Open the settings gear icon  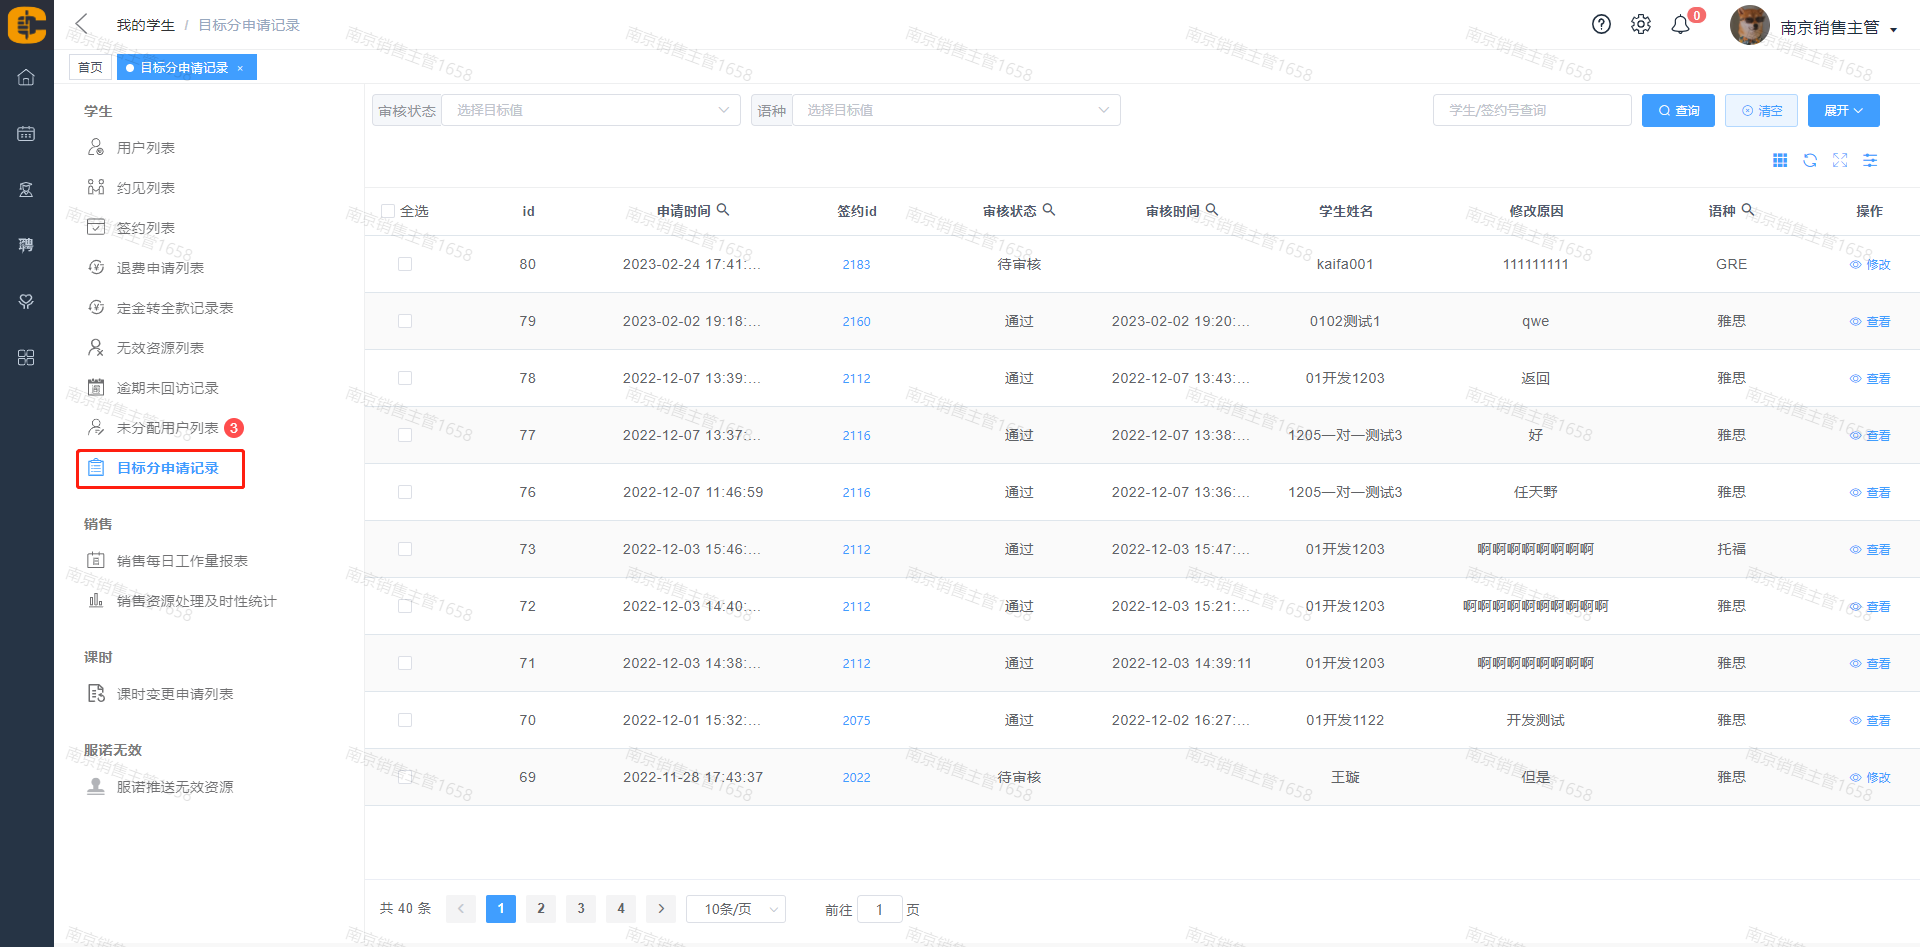1641,25
